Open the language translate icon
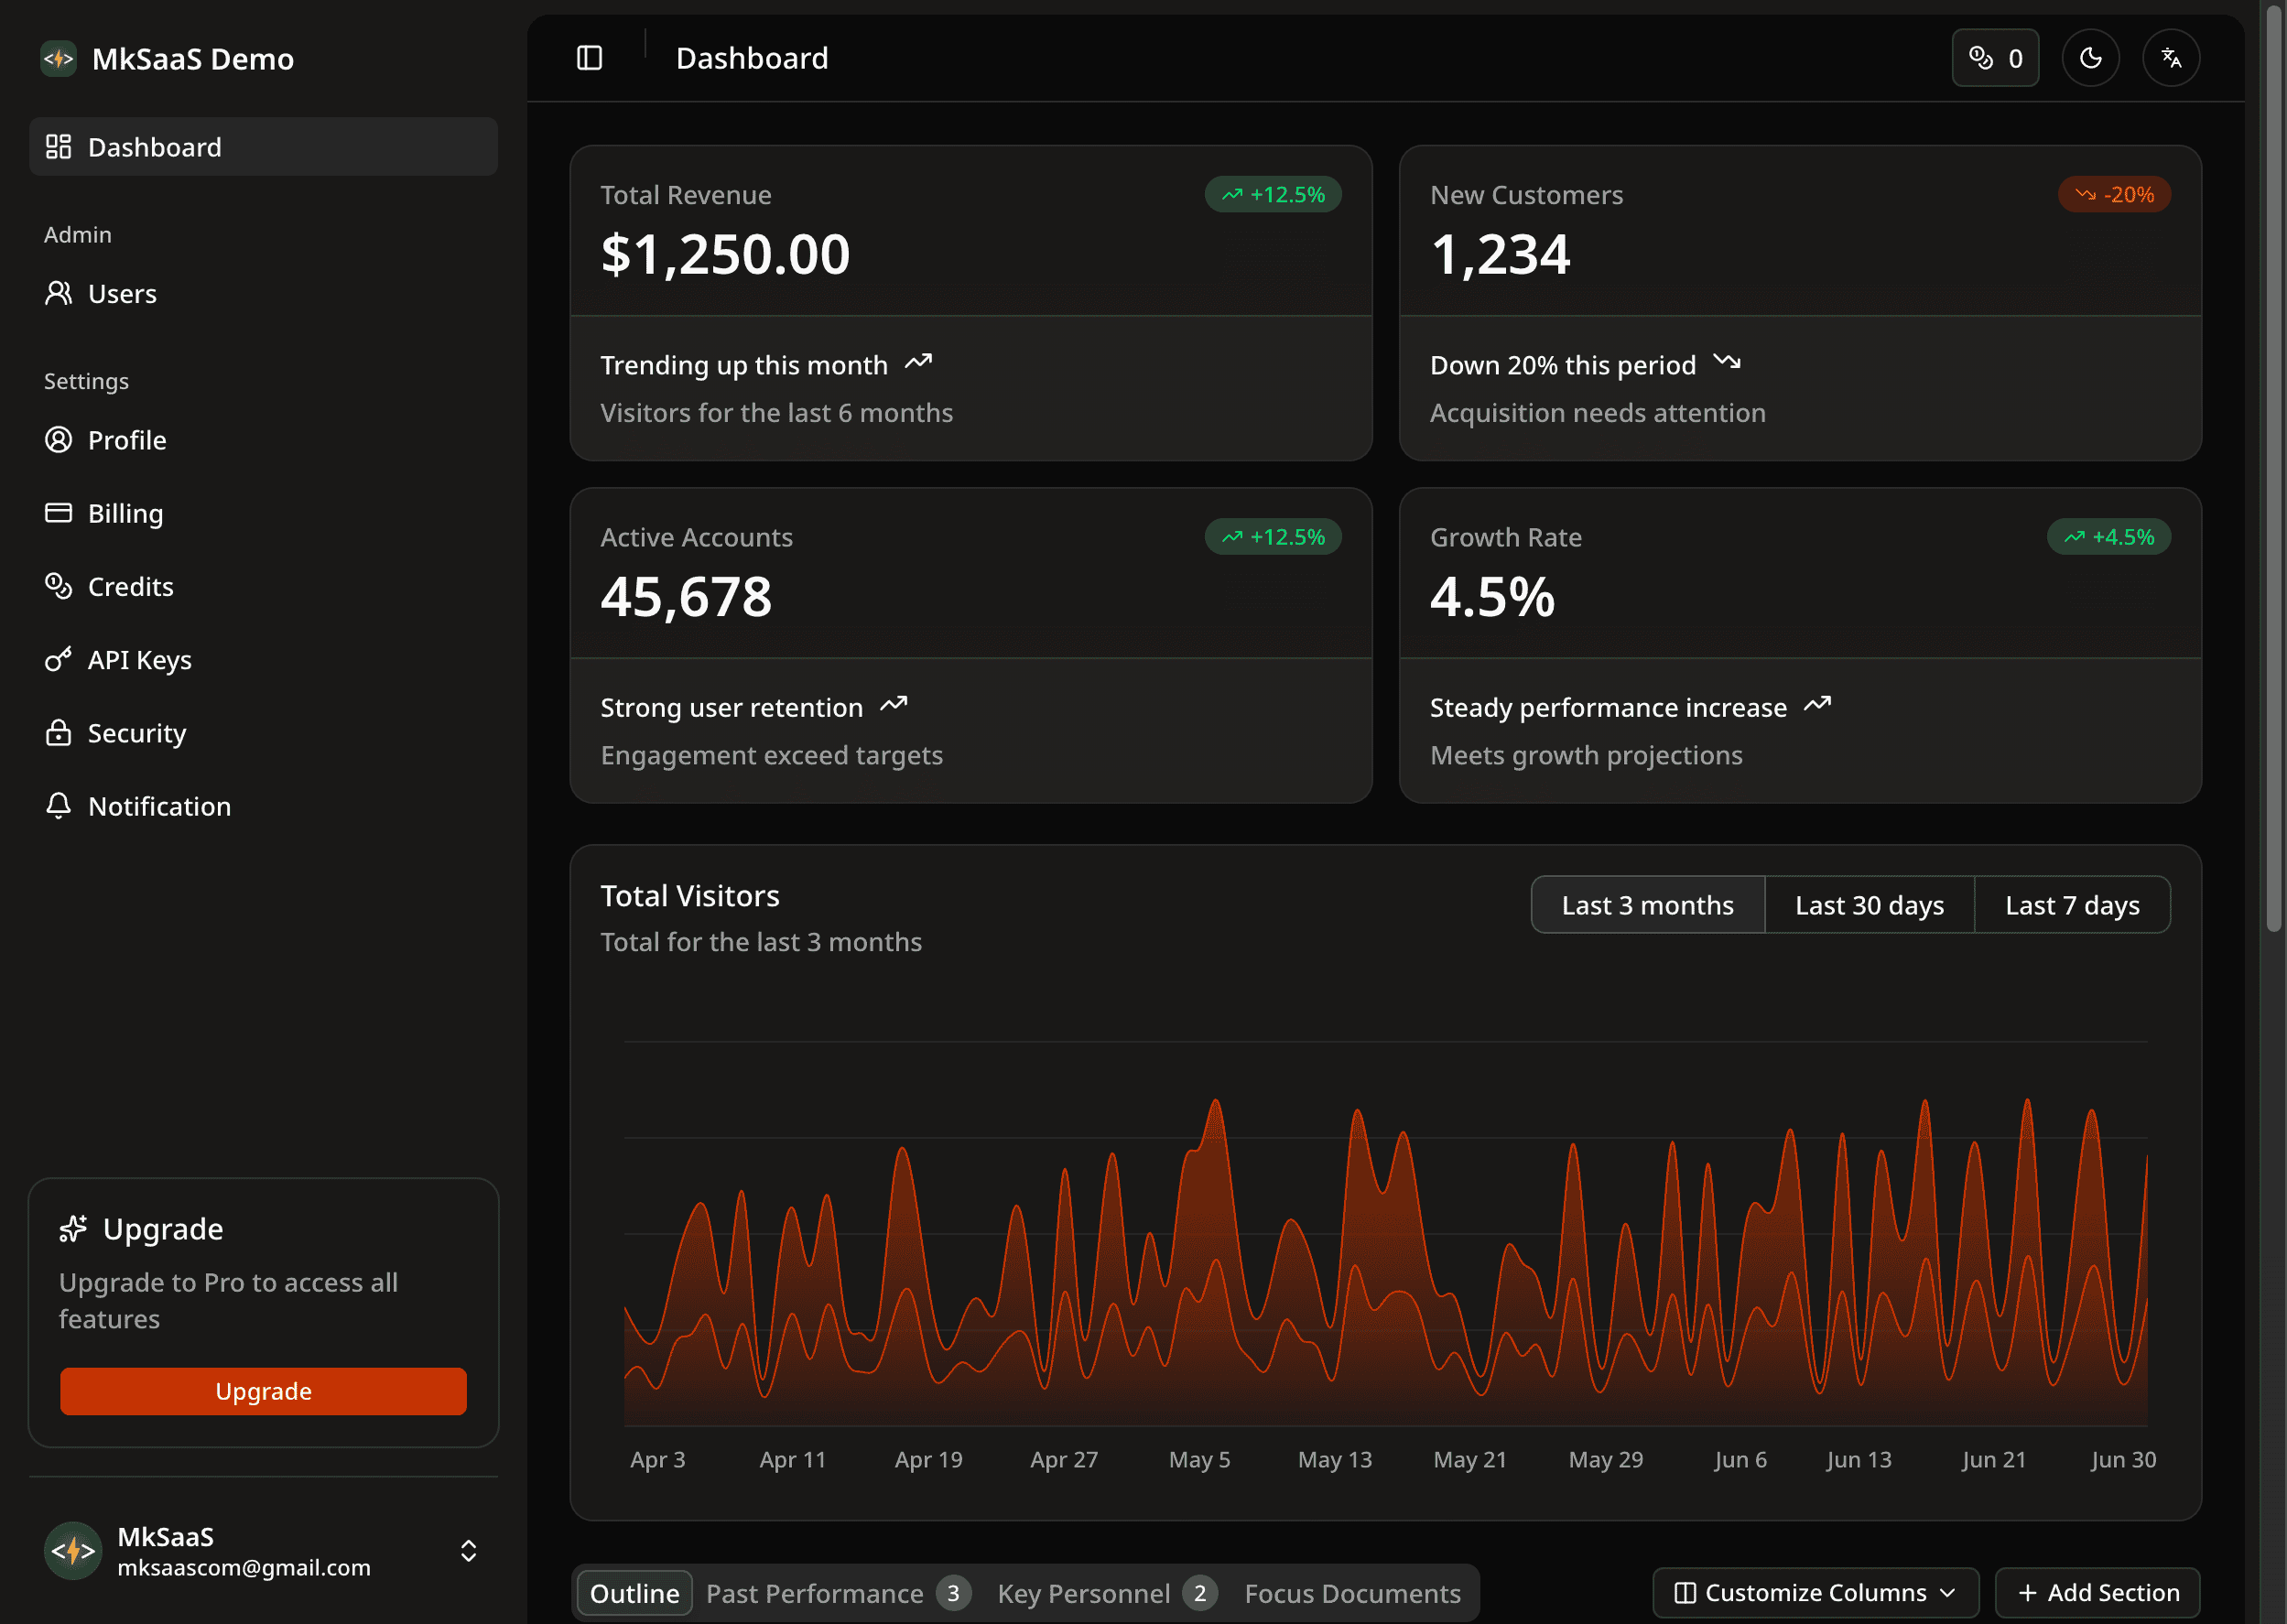 pos(2170,58)
